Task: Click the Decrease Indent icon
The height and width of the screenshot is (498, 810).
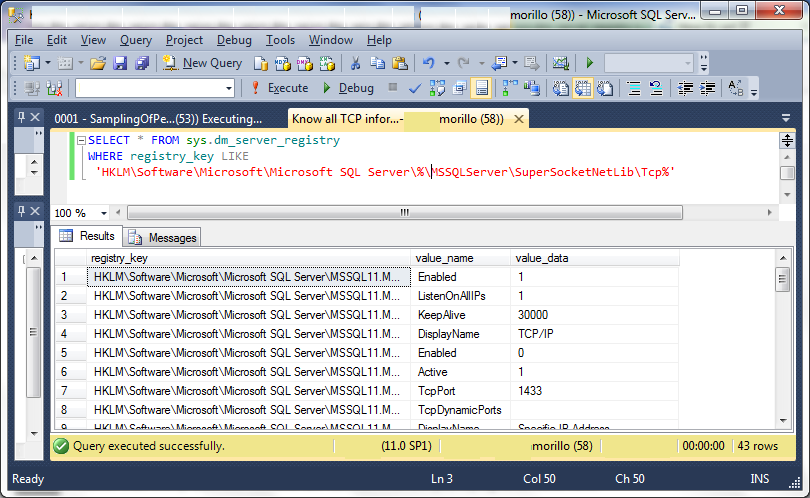Action: (686, 88)
